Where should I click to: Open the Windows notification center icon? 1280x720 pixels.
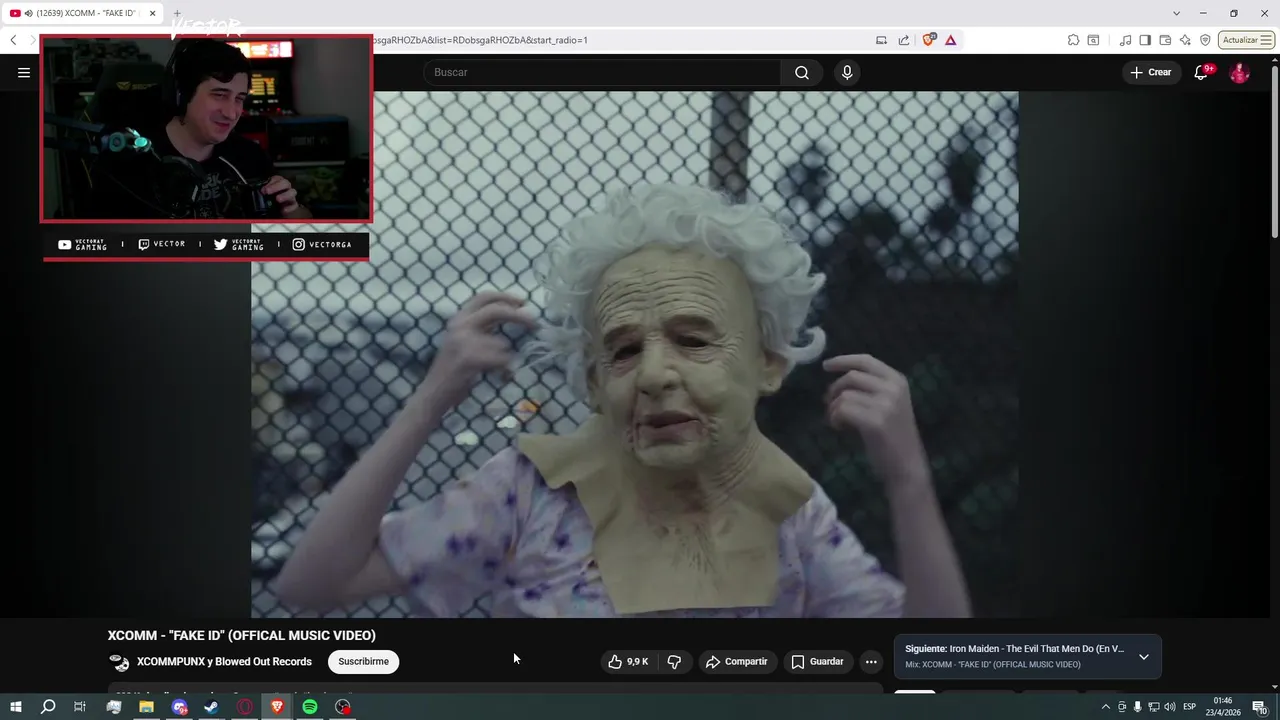(x=1260, y=707)
